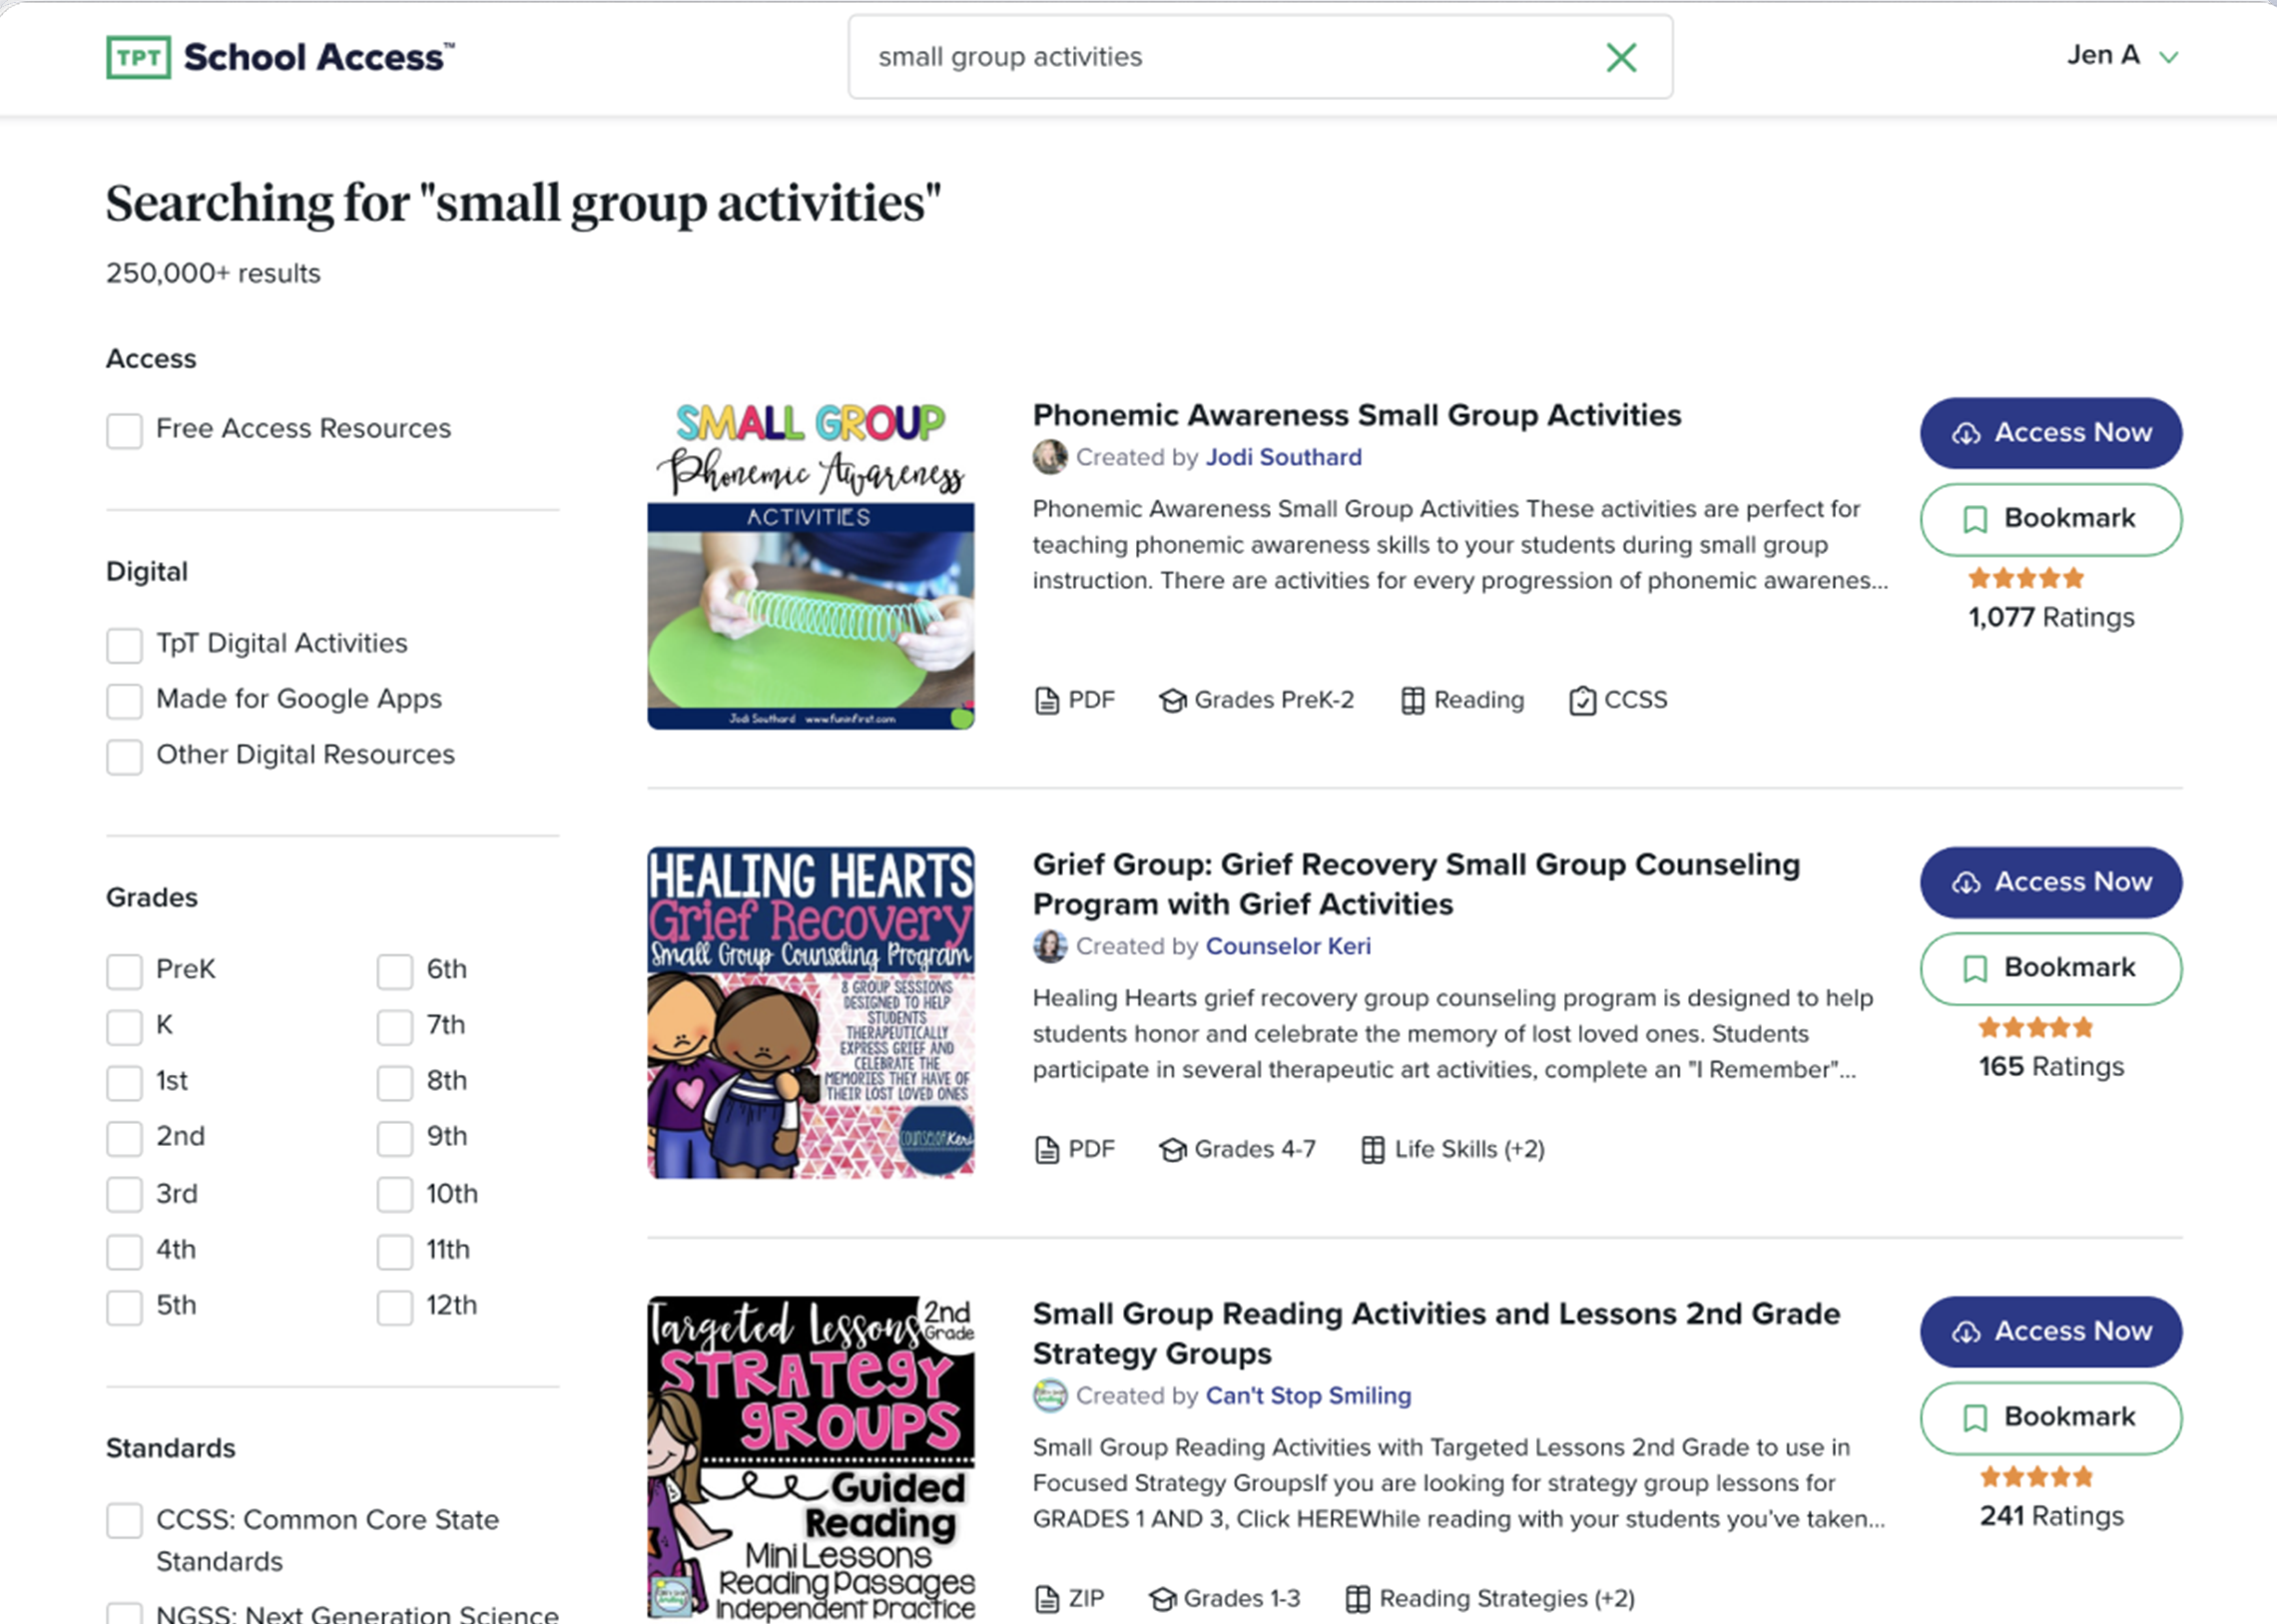Access Now for Strategy Groups resource

click(2050, 1332)
